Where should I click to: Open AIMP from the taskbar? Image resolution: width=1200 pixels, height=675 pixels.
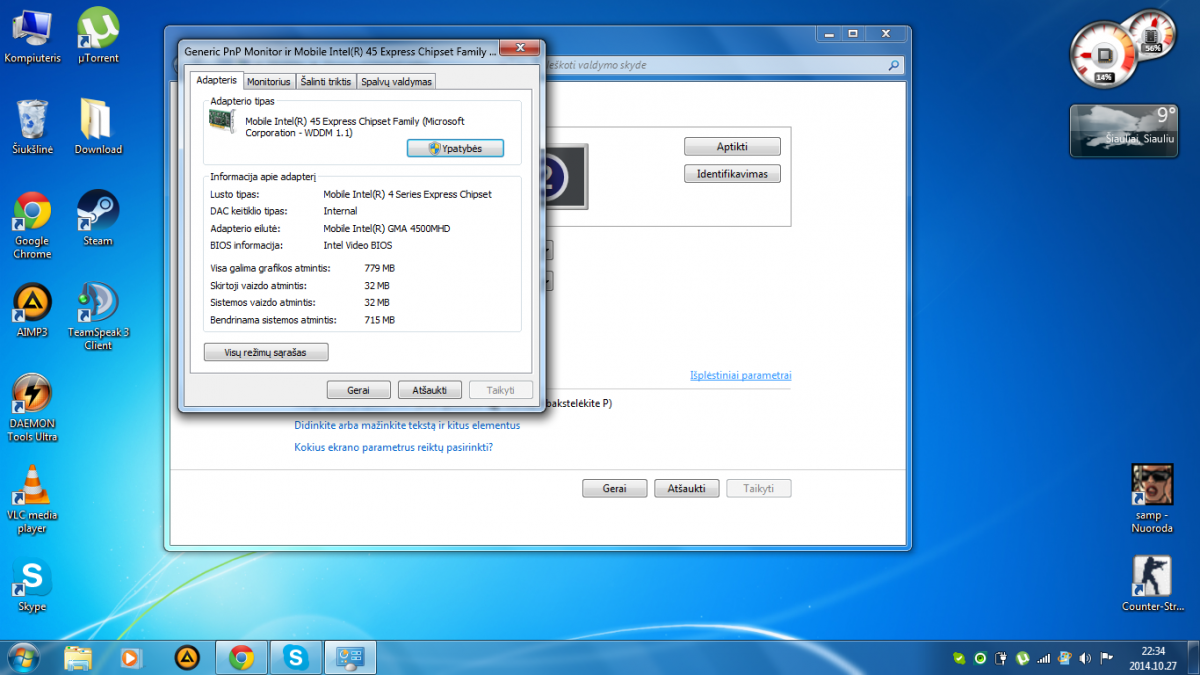coord(186,657)
